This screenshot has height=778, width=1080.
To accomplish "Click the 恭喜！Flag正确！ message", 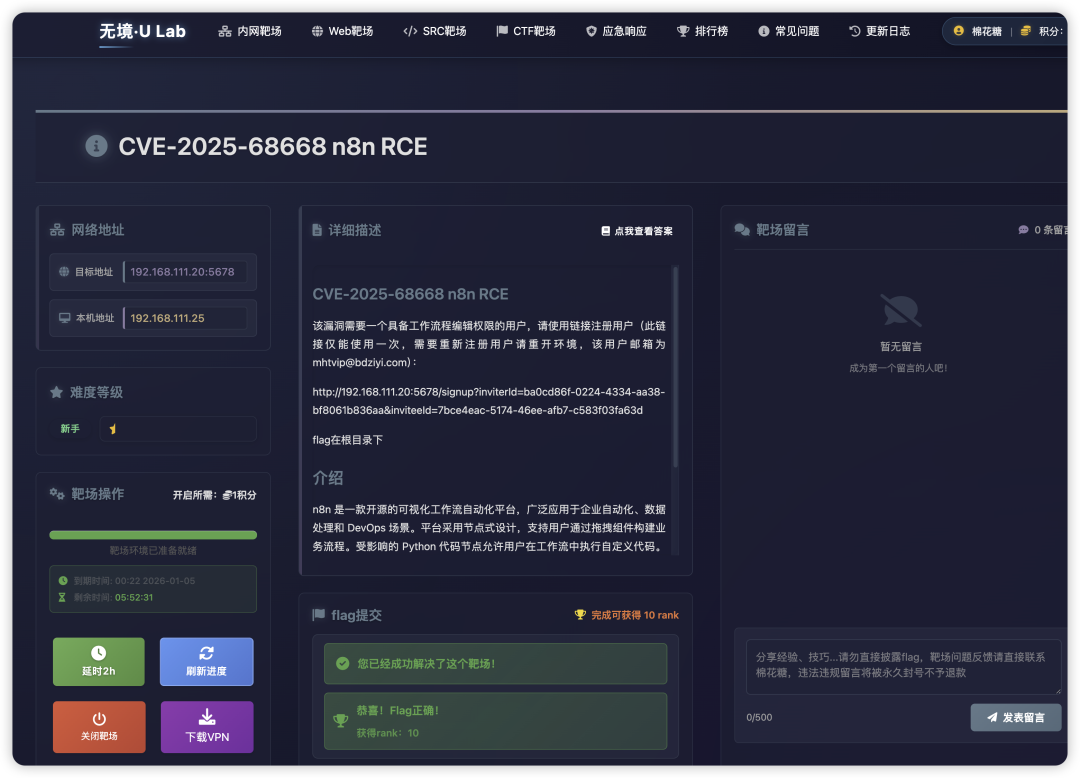I will tap(397, 711).
